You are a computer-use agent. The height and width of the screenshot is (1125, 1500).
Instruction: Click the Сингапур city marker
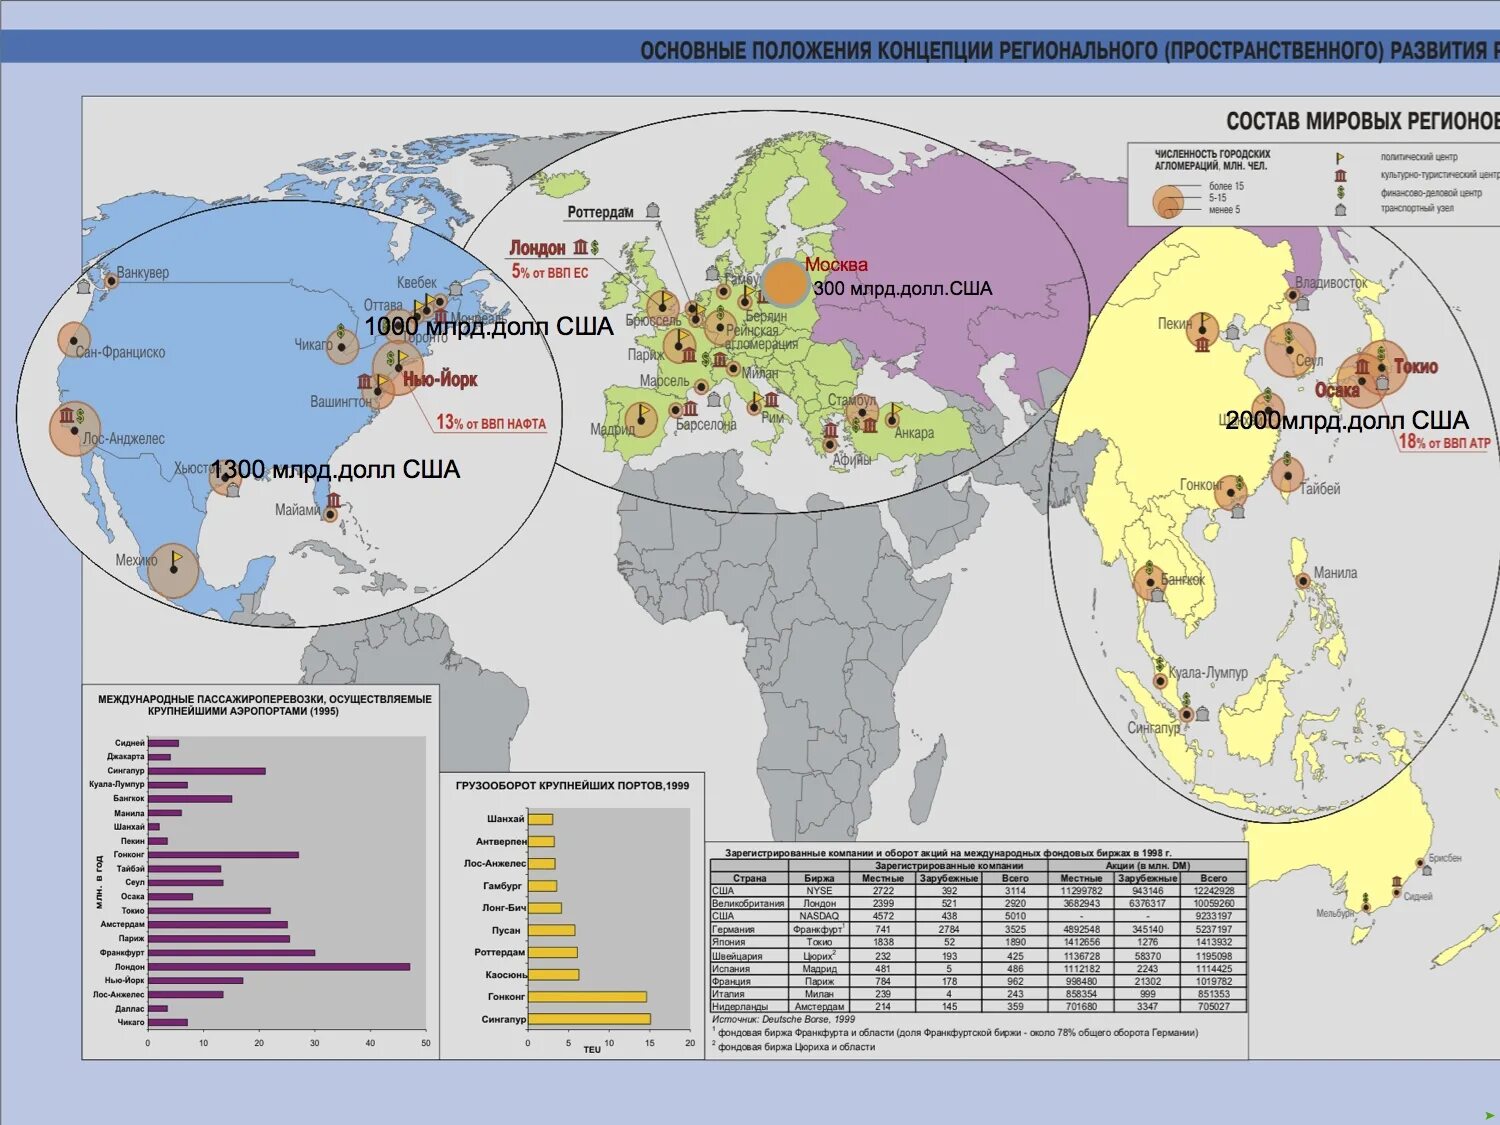1187,714
